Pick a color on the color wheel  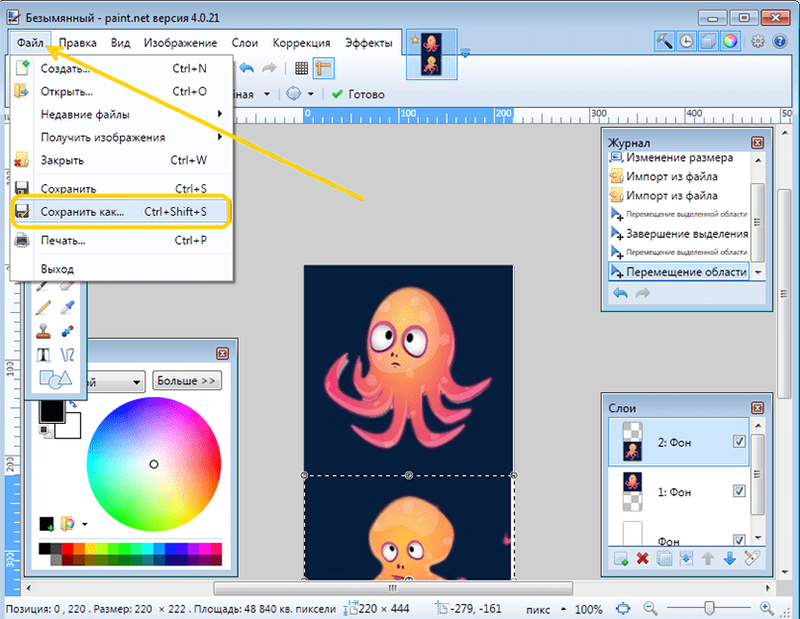click(154, 464)
